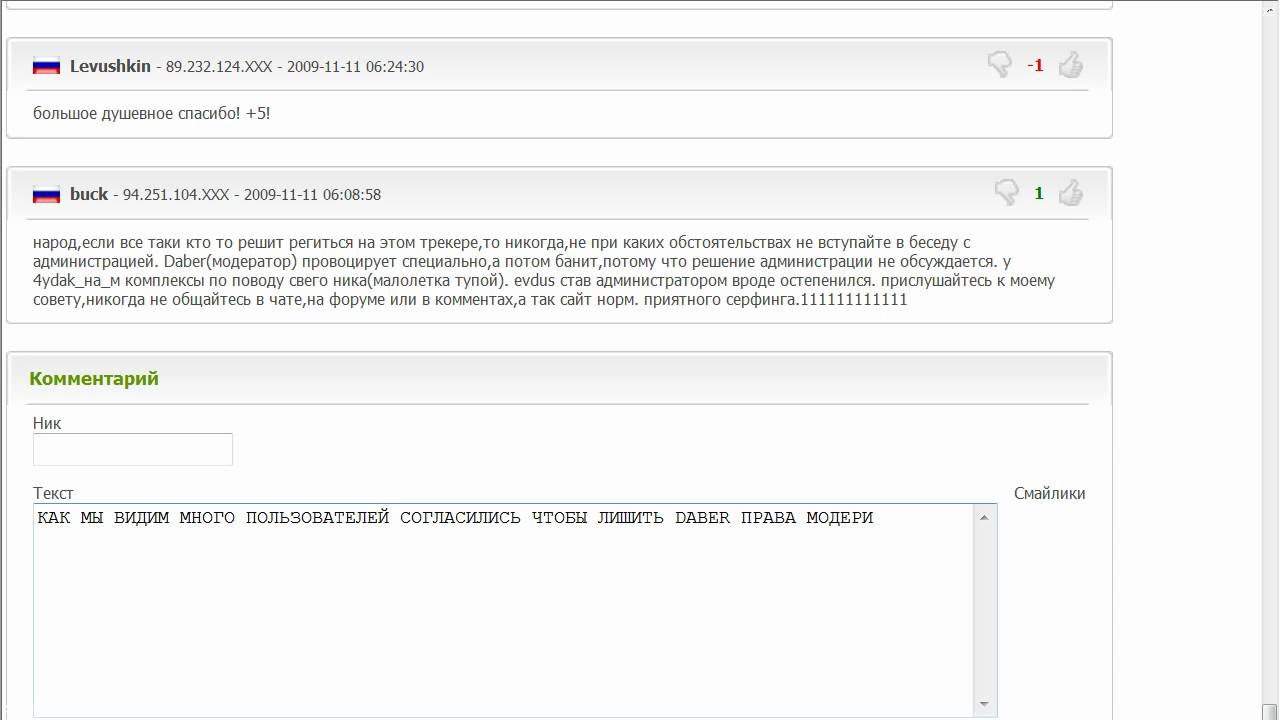Open the Levushkin username link
The width and height of the screenshot is (1280, 720).
click(110, 66)
